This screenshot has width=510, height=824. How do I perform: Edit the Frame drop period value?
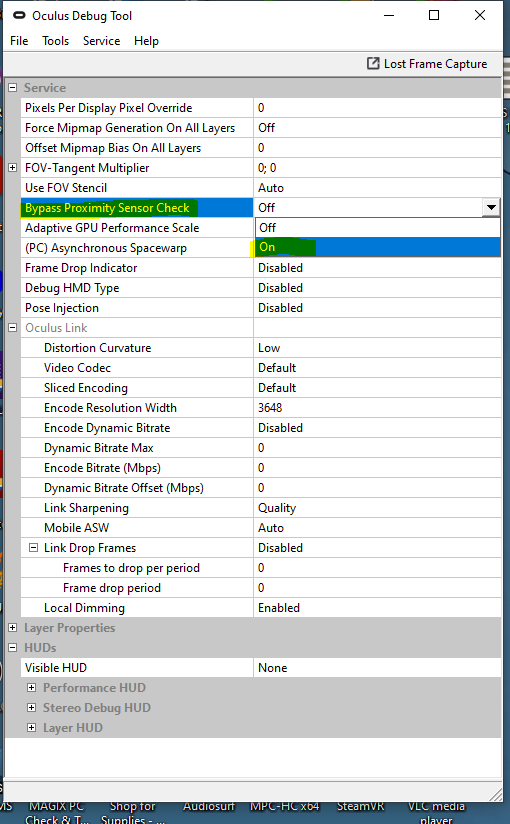tap(377, 588)
